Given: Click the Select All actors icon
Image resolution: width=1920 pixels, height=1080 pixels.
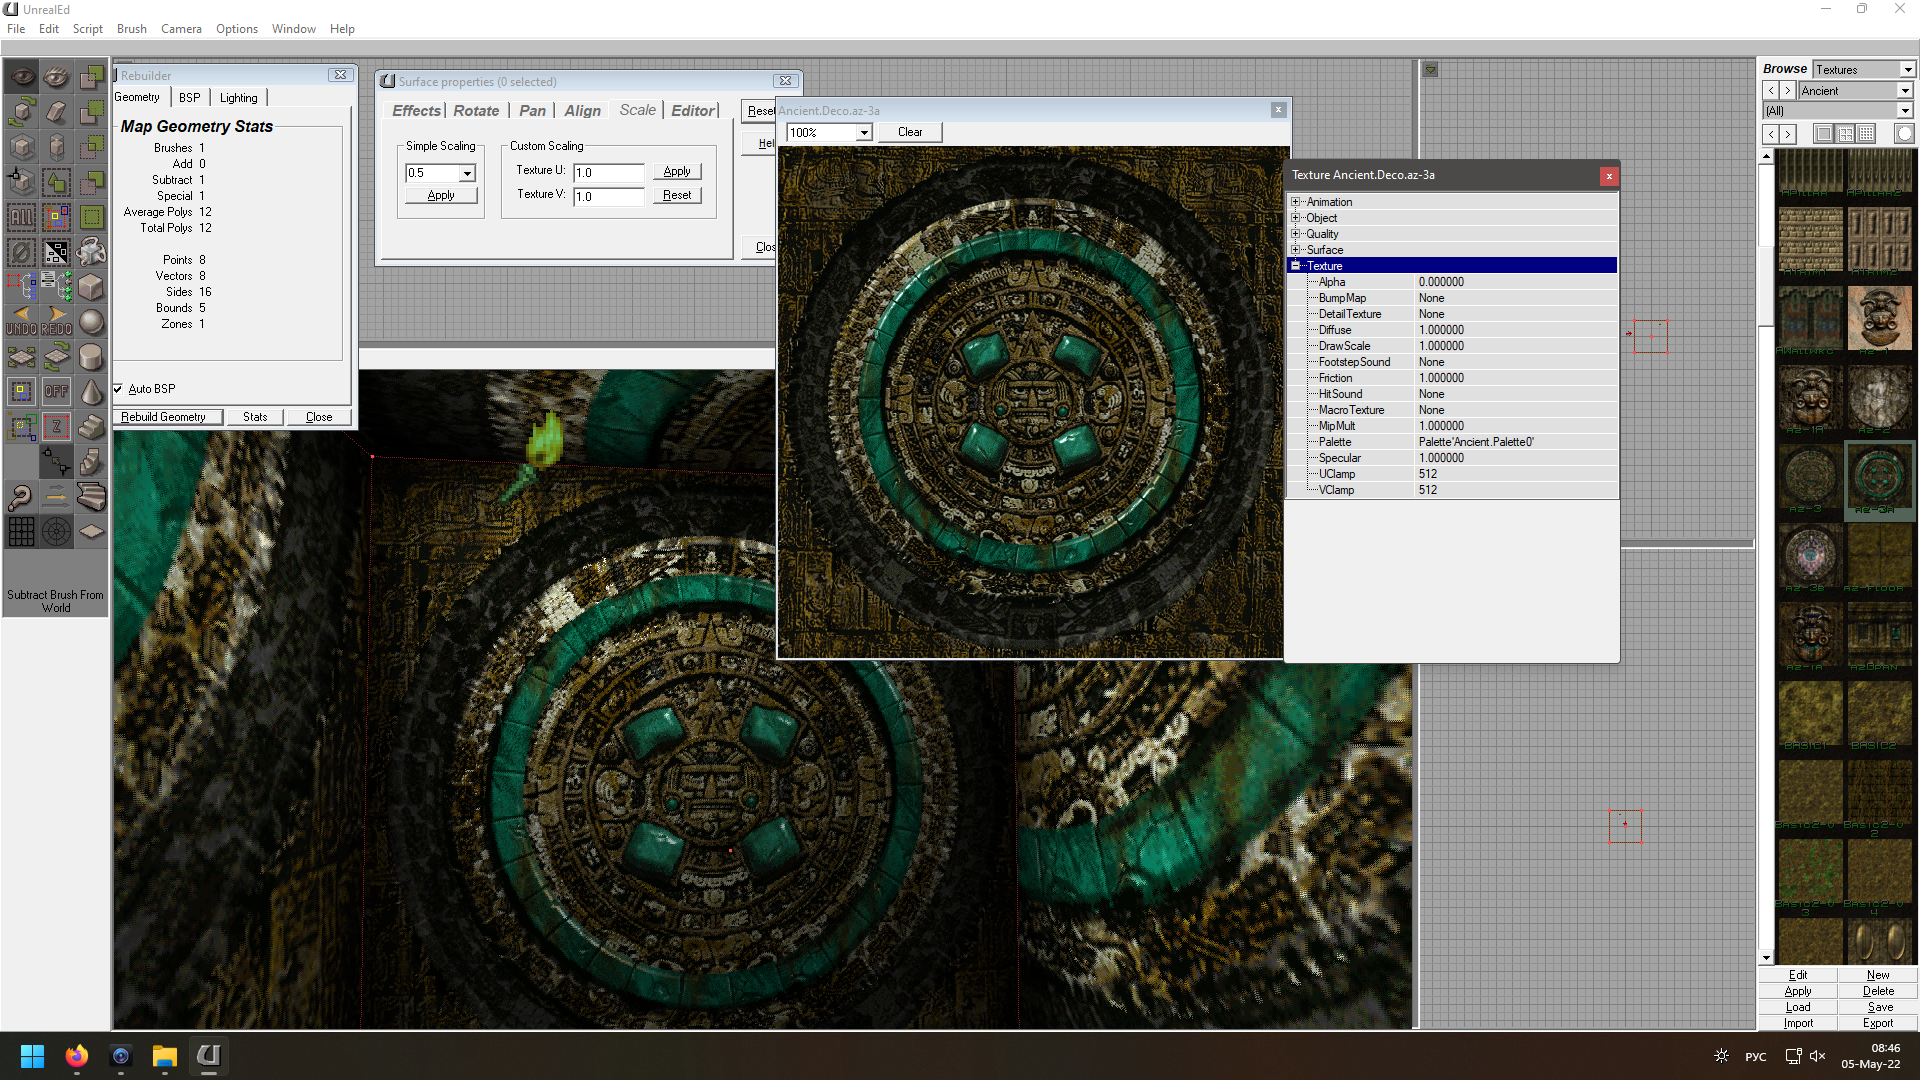Looking at the screenshot, I should click(x=21, y=216).
